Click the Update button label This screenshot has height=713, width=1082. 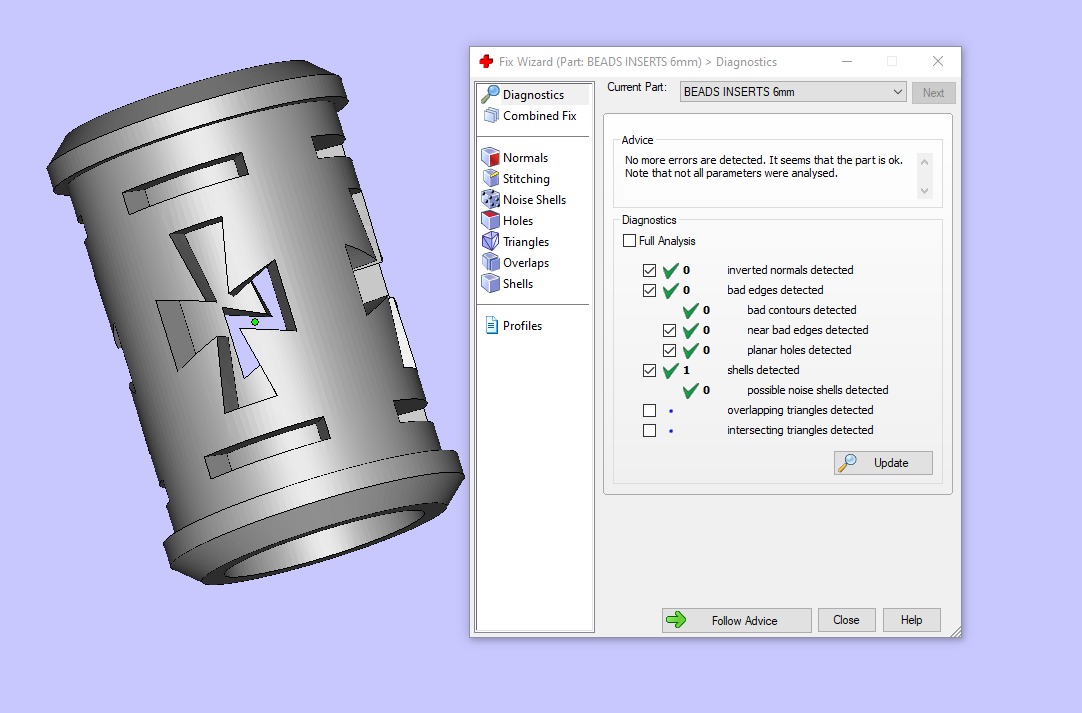tap(891, 462)
